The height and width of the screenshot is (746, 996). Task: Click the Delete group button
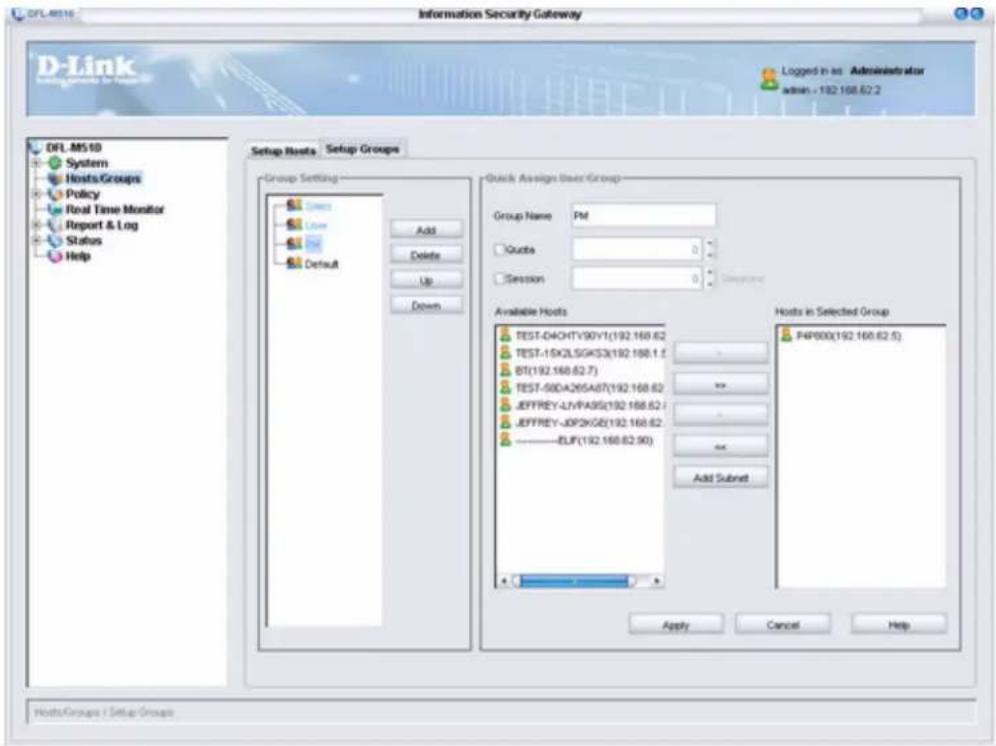426,255
